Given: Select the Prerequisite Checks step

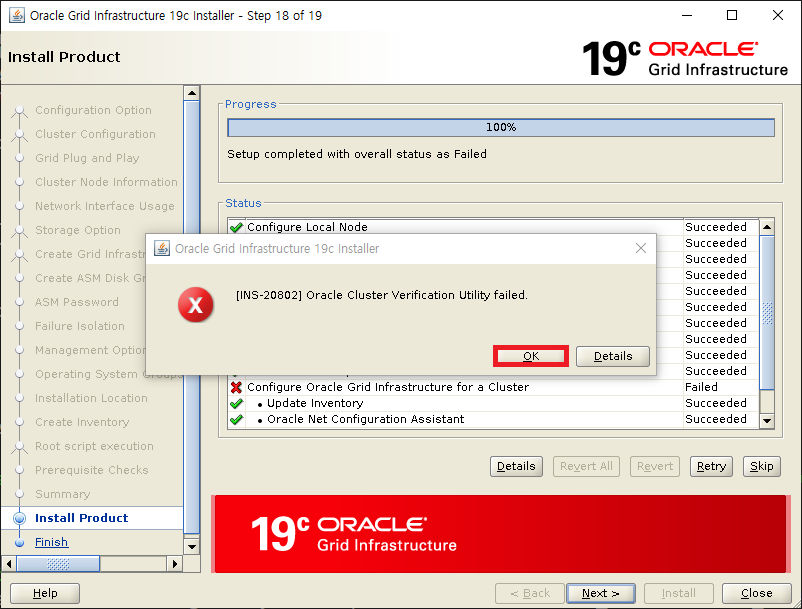Looking at the screenshot, I should click(x=92, y=470).
